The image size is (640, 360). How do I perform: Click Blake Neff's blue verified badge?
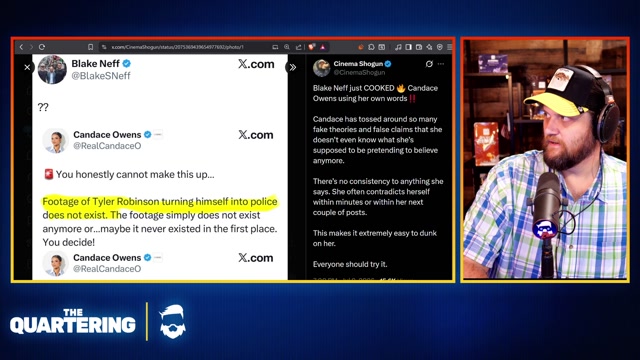pos(127,64)
